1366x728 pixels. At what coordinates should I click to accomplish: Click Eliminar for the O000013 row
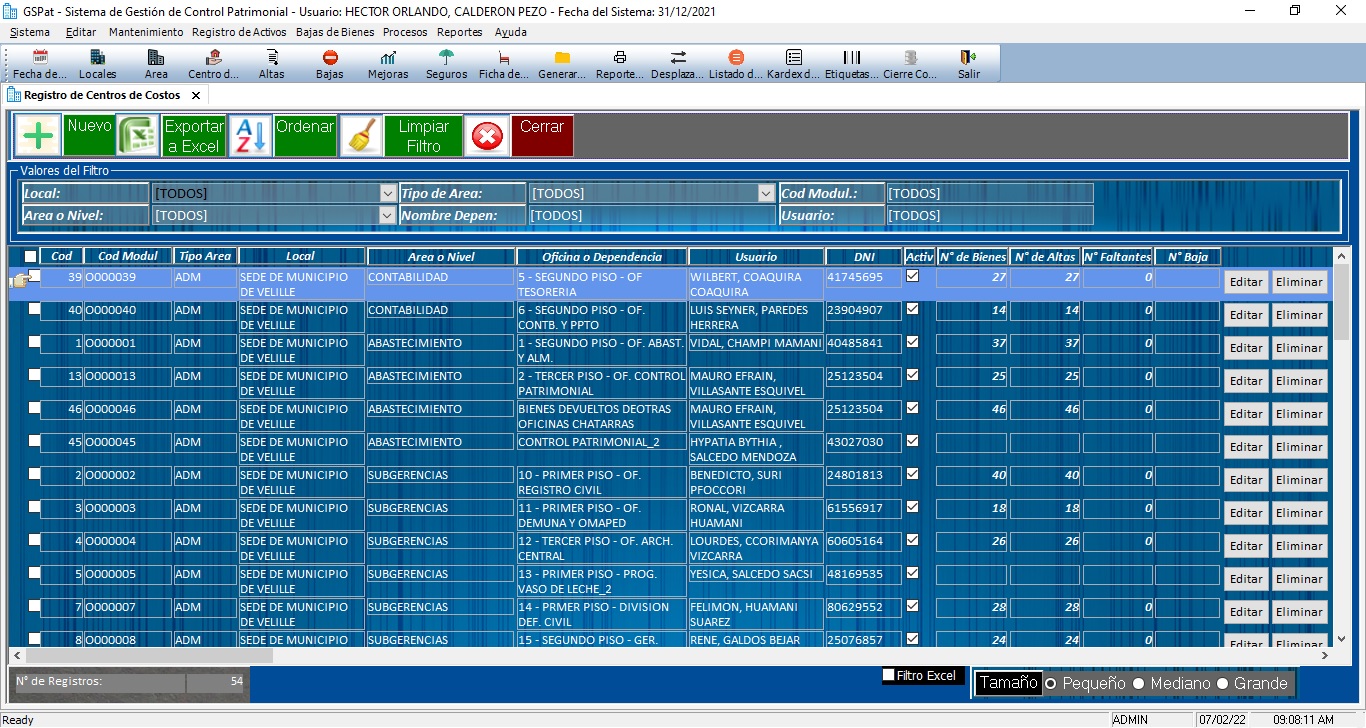click(1299, 381)
